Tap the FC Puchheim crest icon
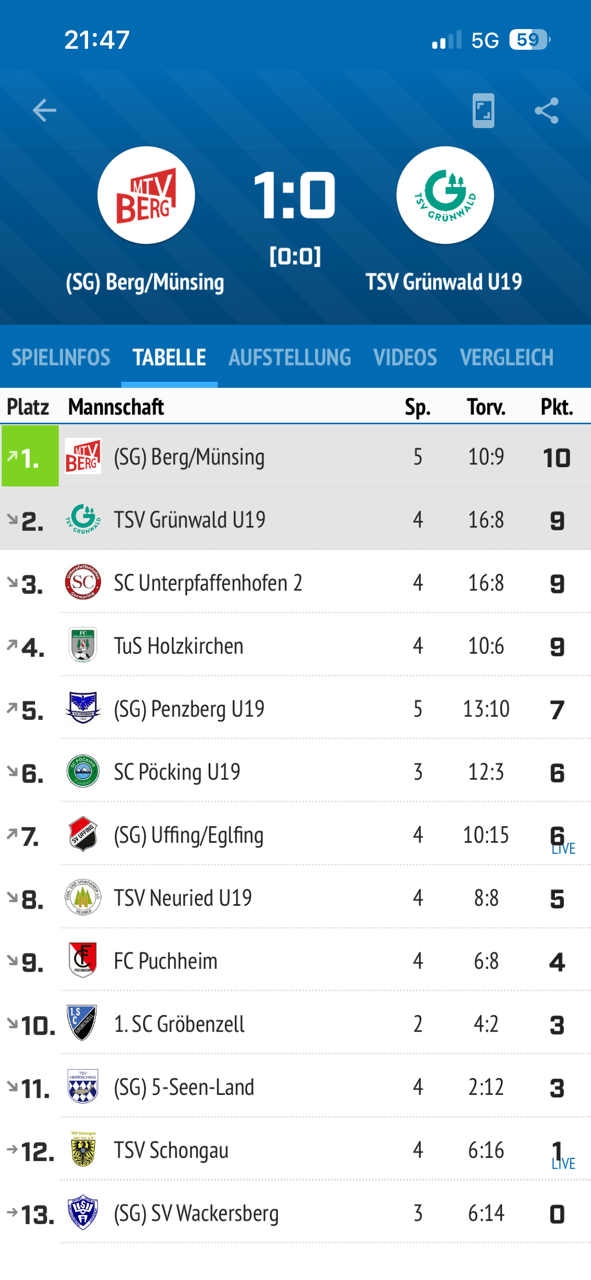591x1280 pixels. click(x=83, y=960)
